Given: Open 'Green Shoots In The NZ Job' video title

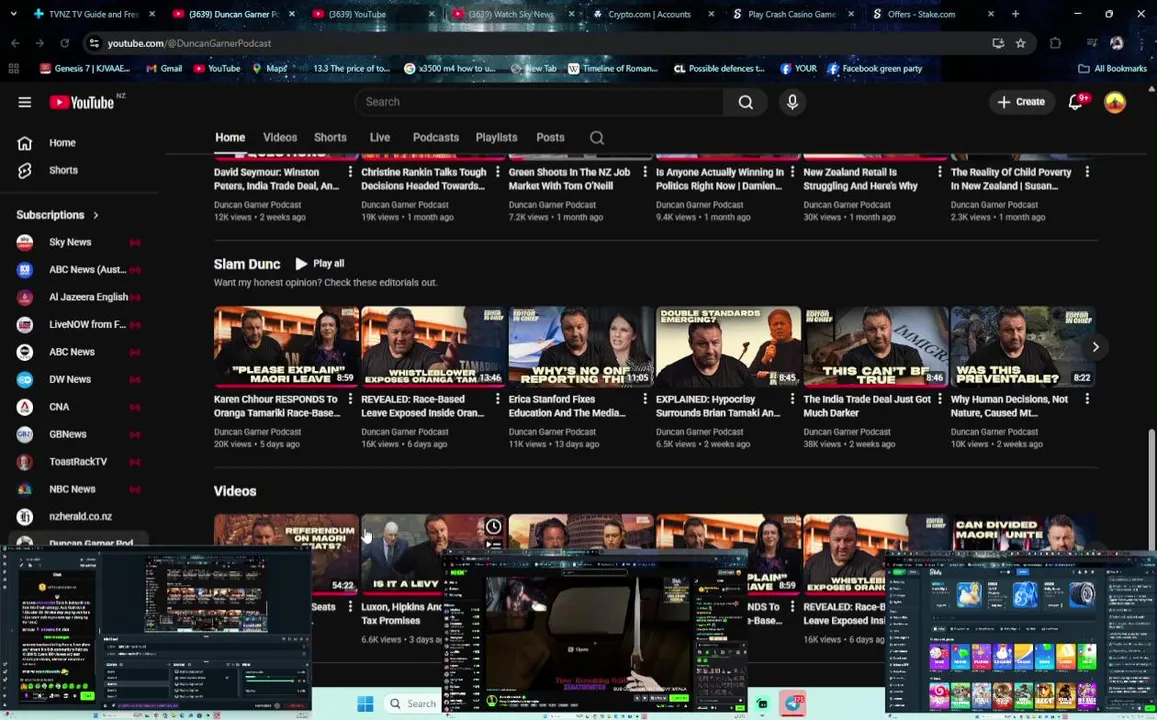Looking at the screenshot, I should point(569,179).
